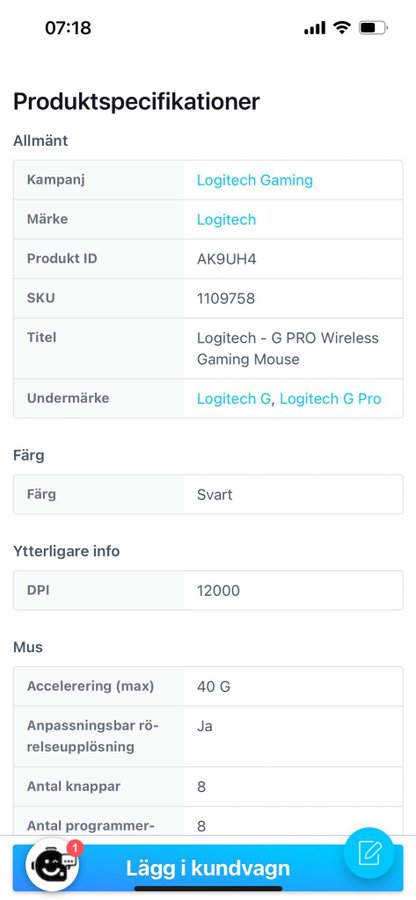Tap the Antal knappar row
416x900 pixels.
pyautogui.click(x=208, y=786)
